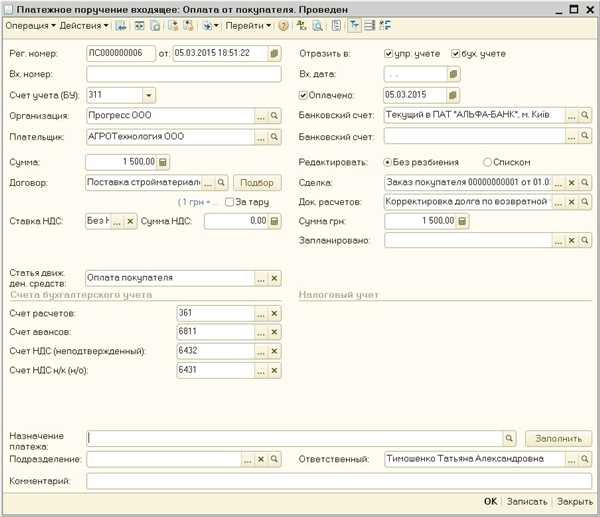Open calendar beside the Оплачено date

[452, 95]
